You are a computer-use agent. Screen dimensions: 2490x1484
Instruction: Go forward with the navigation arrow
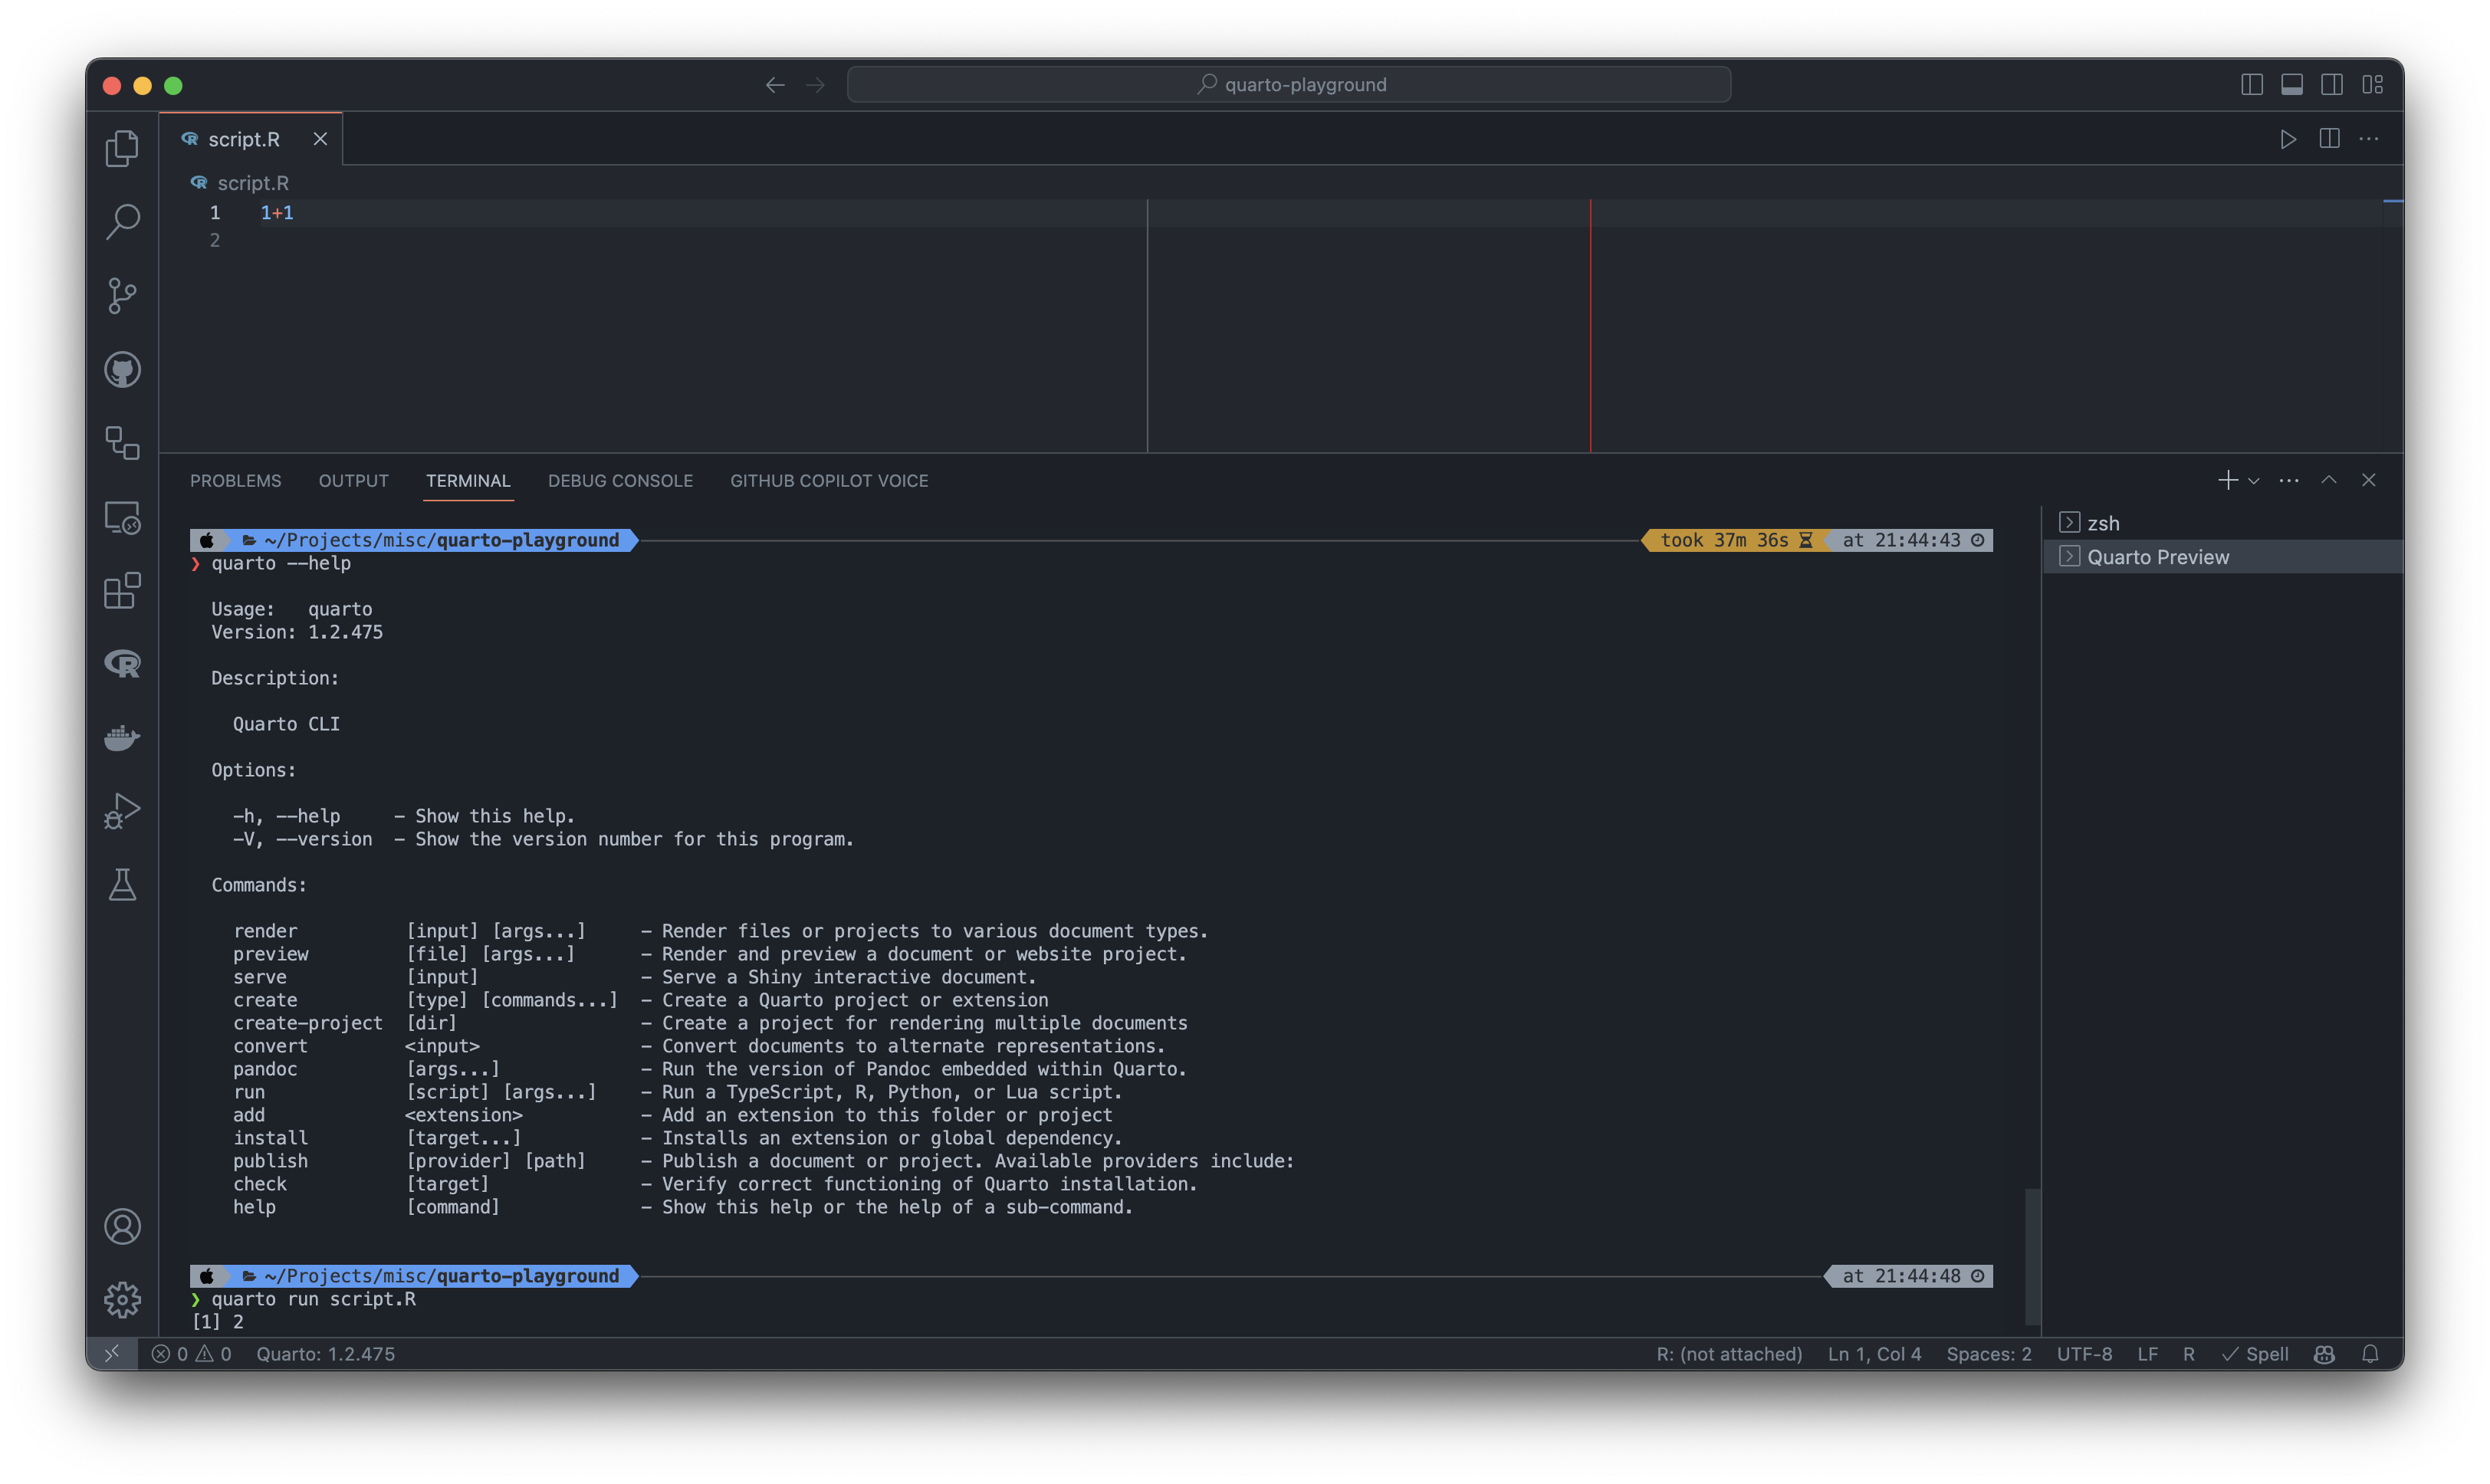pyautogui.click(x=816, y=85)
